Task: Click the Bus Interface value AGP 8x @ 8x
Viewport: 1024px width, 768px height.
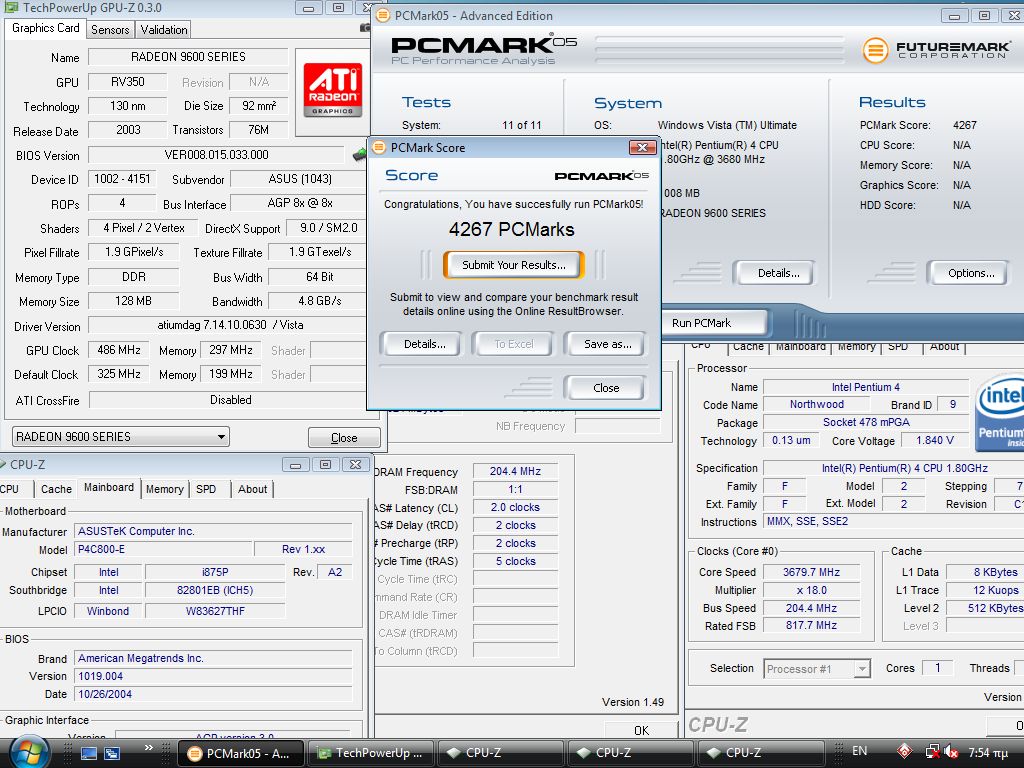Action: pyautogui.click(x=300, y=203)
